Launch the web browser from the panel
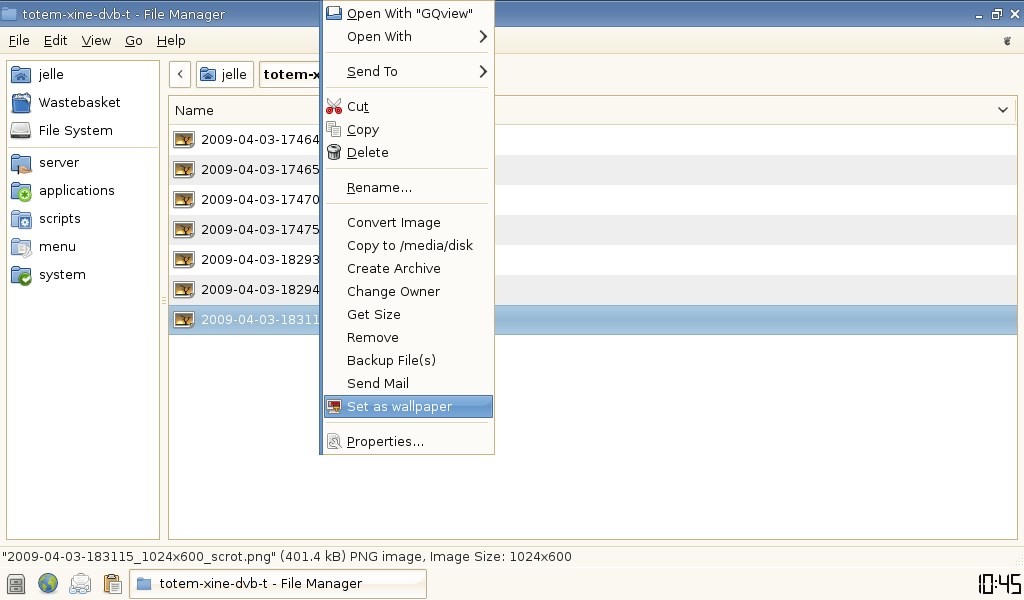 point(48,584)
